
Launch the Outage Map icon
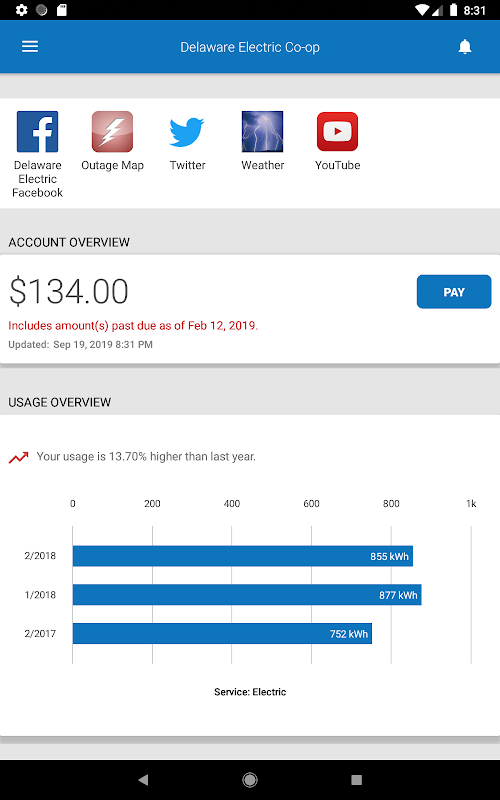(112, 132)
